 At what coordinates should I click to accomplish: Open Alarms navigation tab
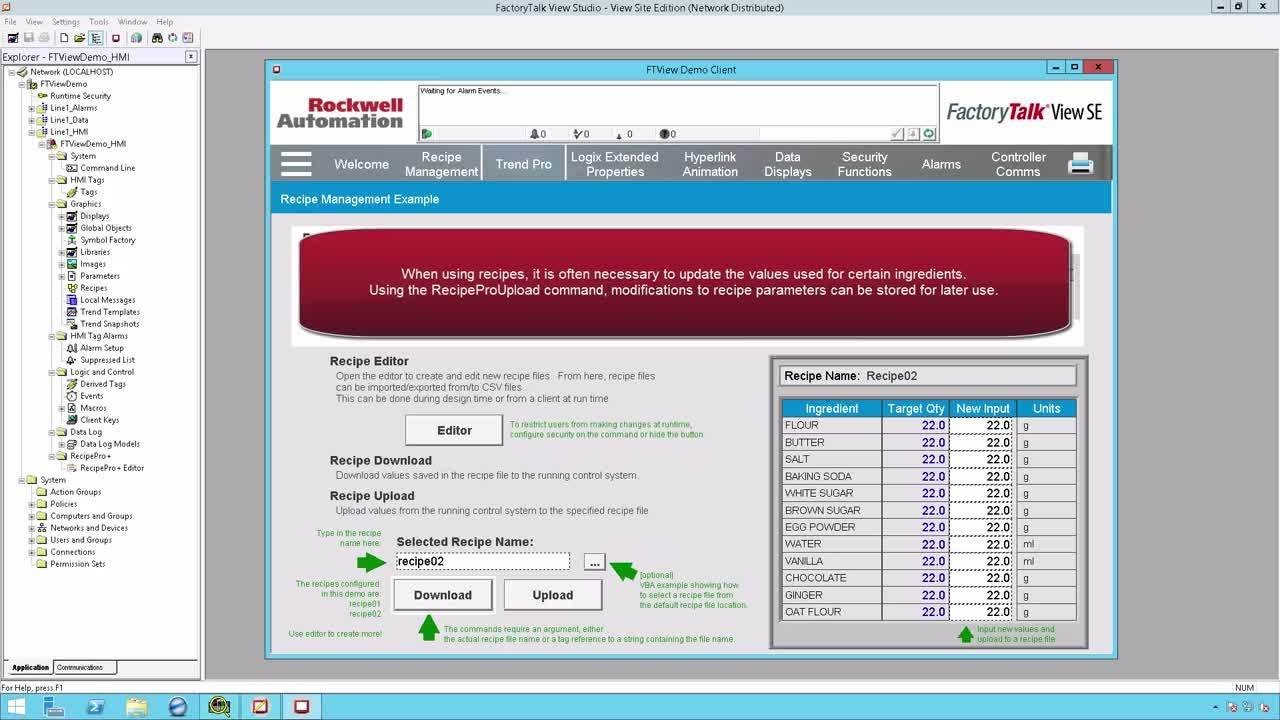tap(941, 164)
